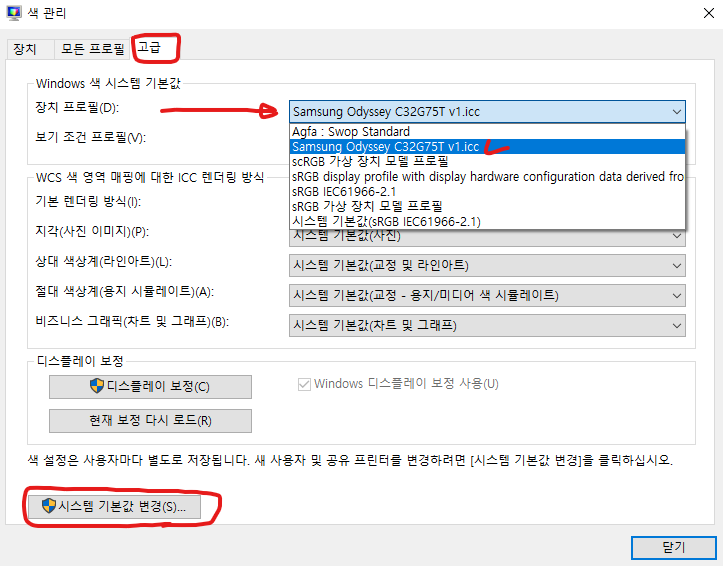Viewport: 723px width, 566px height.
Task: Pick scRGB 가상 장치 모델 프로필
Action: point(487,161)
